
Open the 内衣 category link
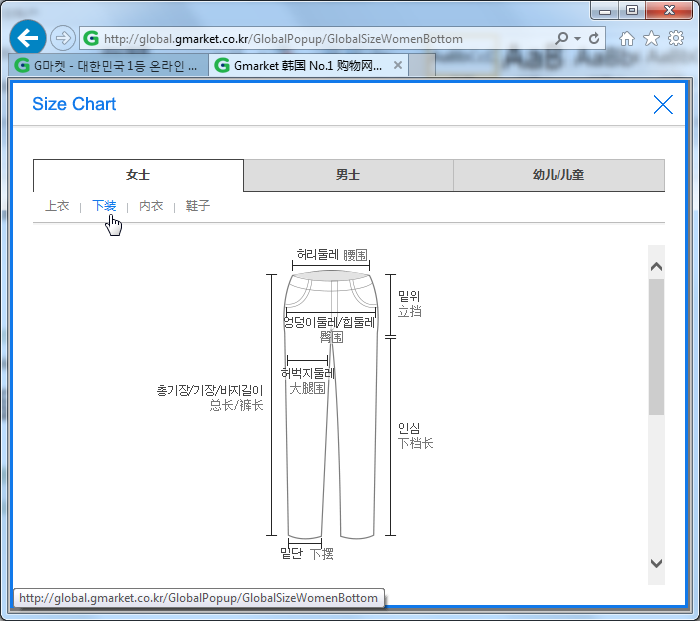click(151, 206)
